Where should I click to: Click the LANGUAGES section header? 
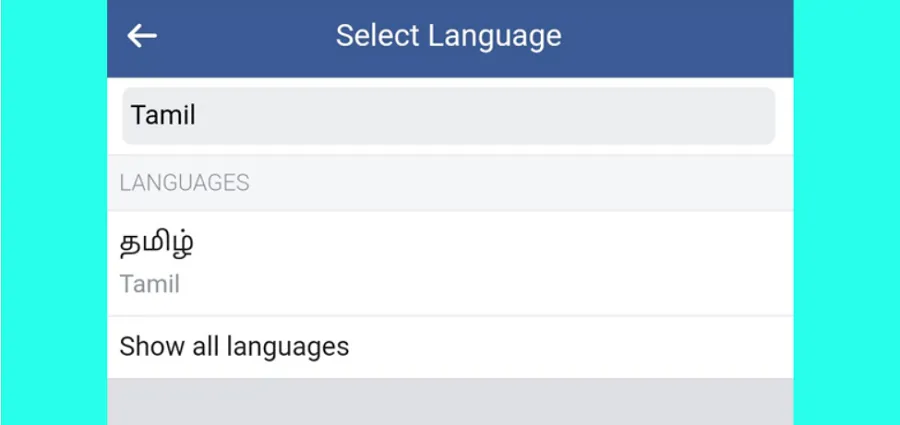(184, 183)
